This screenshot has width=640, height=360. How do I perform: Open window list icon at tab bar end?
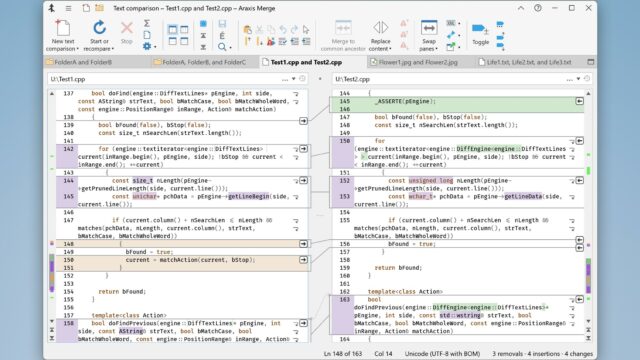coord(591,62)
